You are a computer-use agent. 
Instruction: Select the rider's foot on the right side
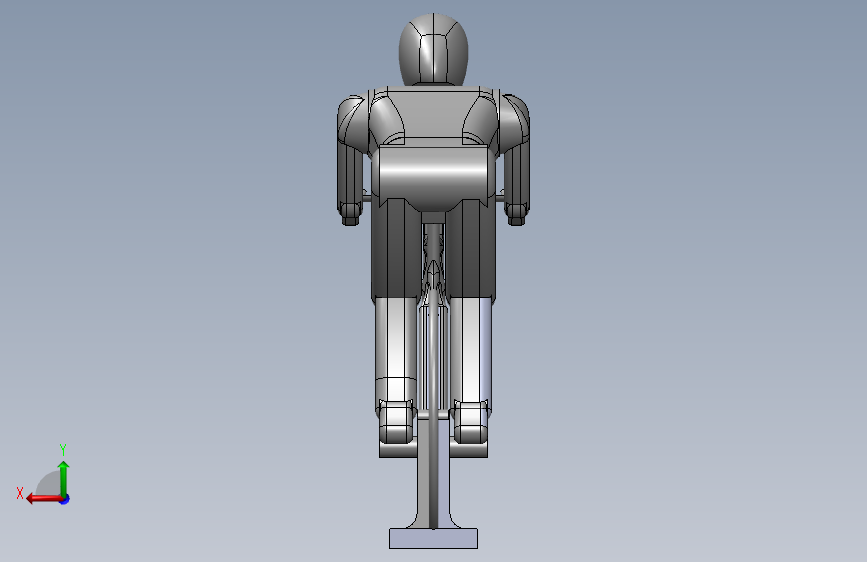coord(471,422)
